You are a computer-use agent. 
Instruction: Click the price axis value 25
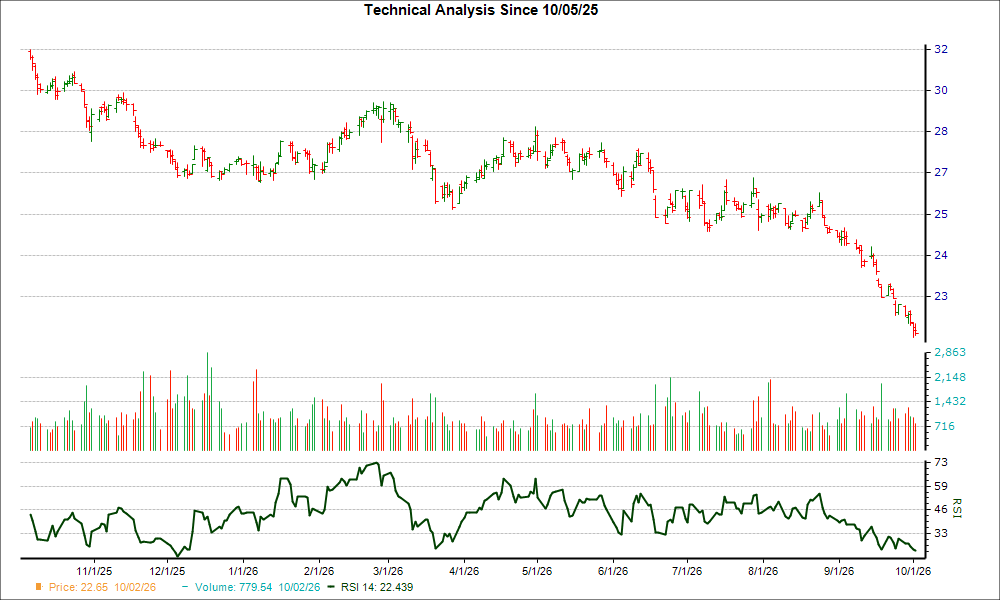941,214
